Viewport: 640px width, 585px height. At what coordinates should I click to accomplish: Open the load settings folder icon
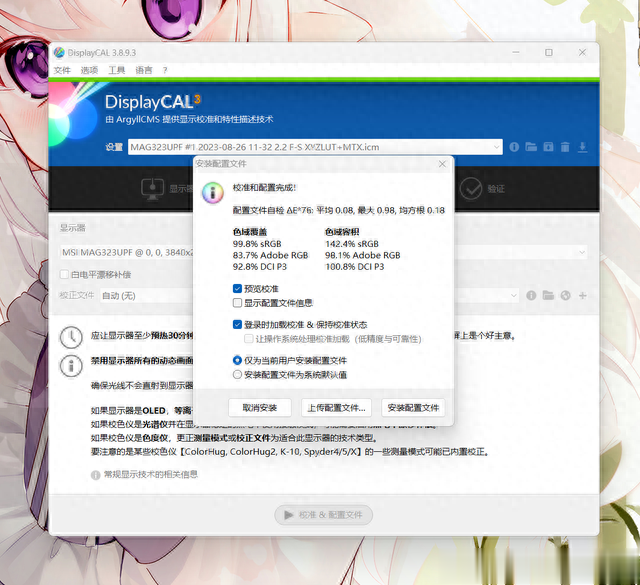pyautogui.click(x=531, y=147)
